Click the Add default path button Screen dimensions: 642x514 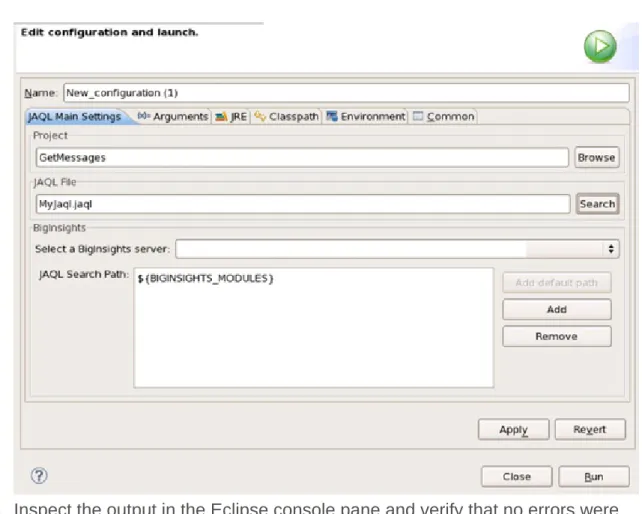tap(557, 283)
